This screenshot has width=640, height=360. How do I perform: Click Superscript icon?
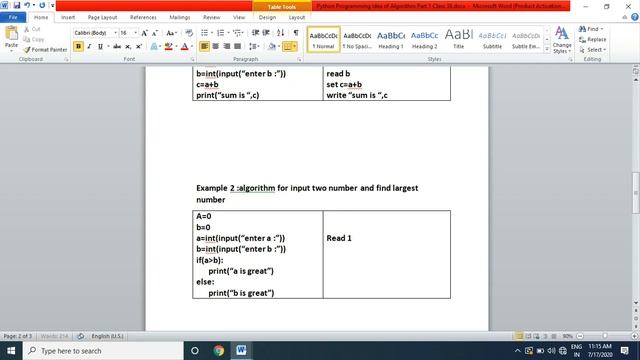139,47
